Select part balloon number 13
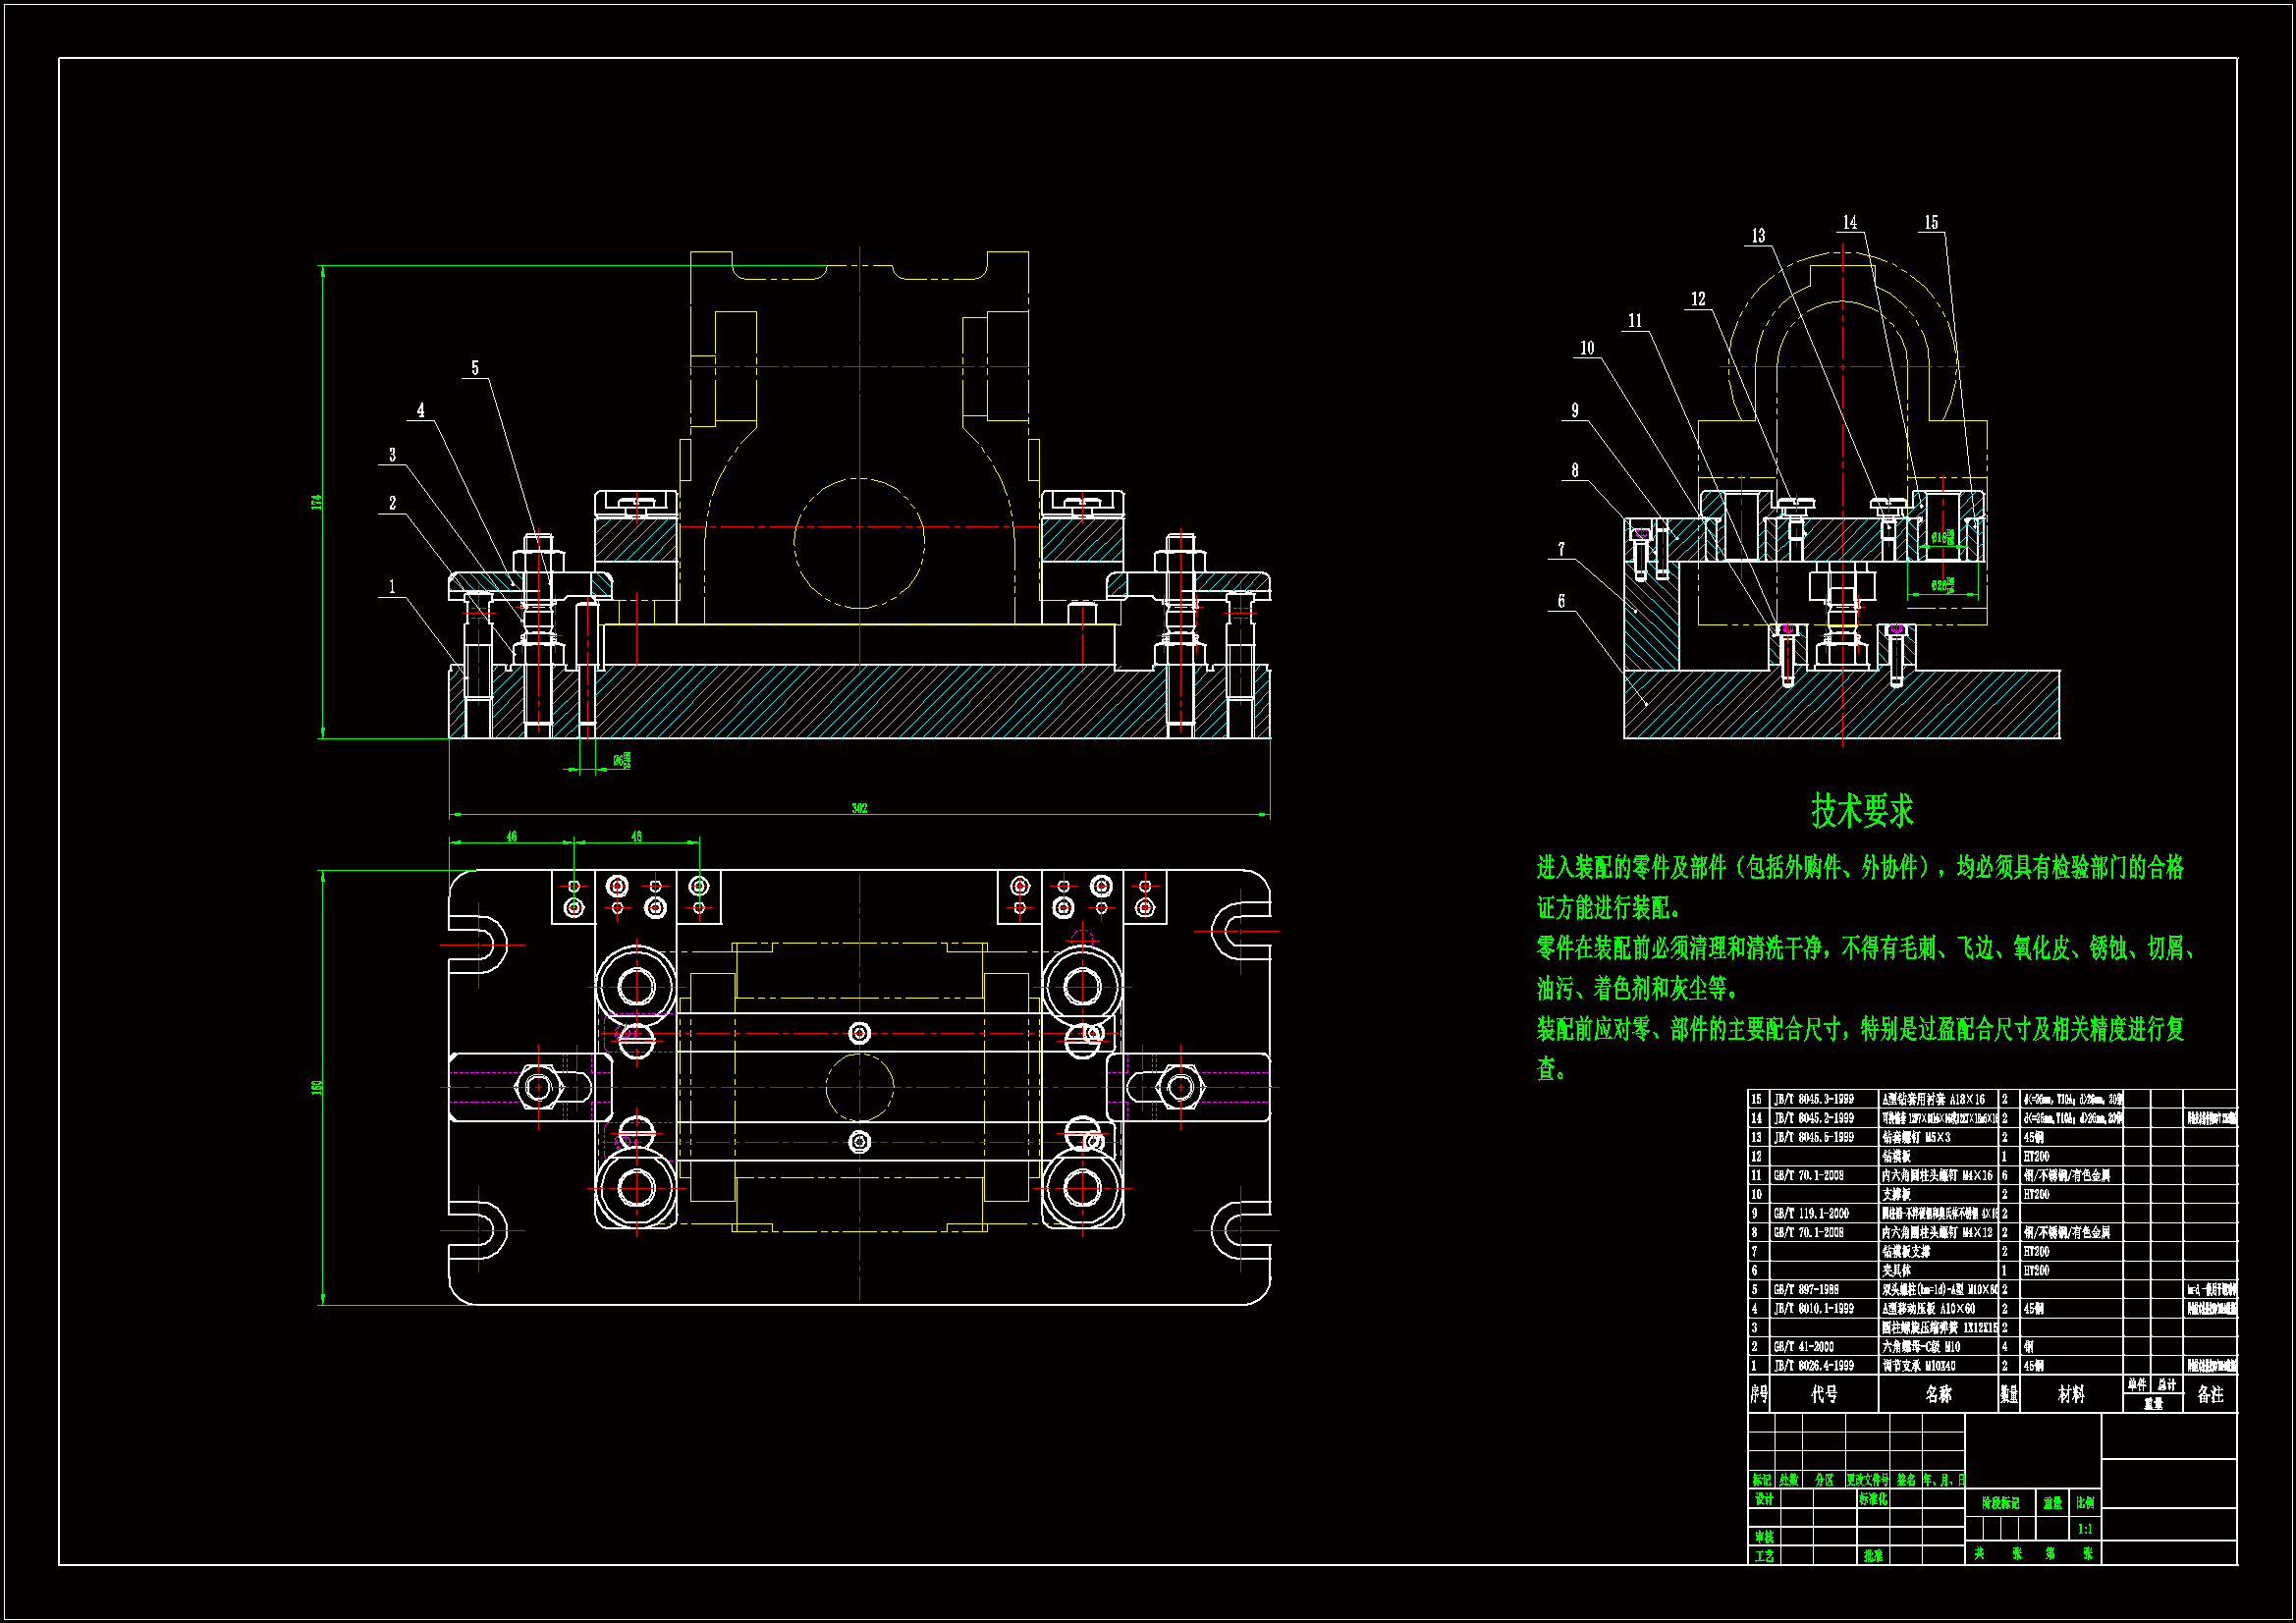The height and width of the screenshot is (1623, 2296). click(x=1758, y=236)
